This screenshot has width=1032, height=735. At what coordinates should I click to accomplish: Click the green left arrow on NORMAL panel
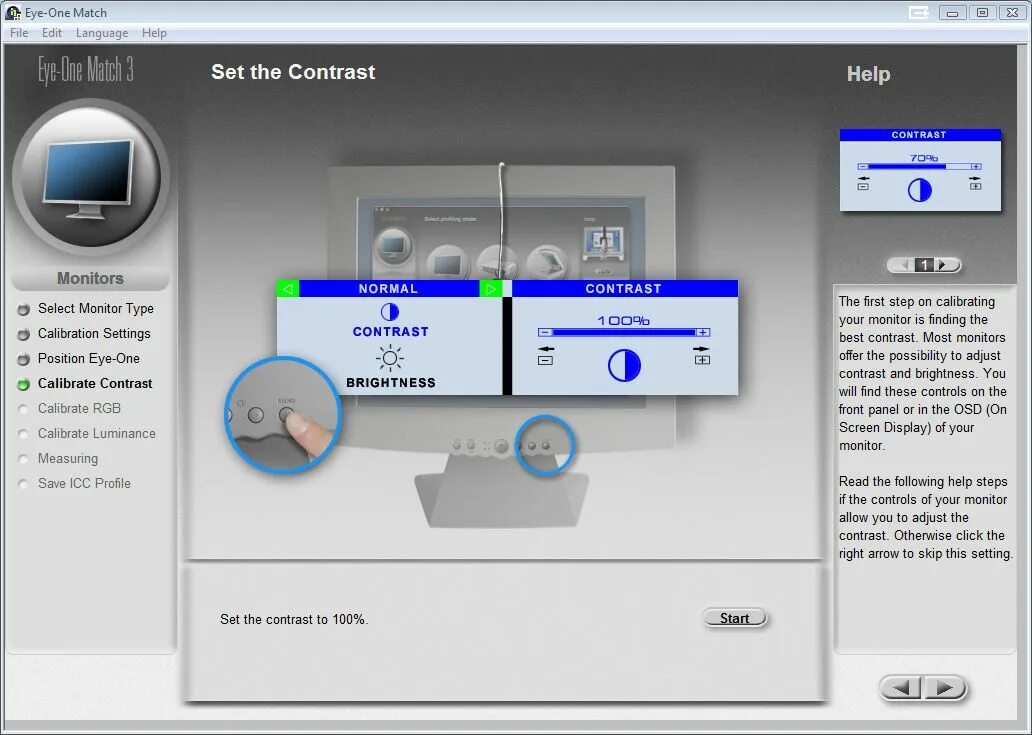pos(288,288)
